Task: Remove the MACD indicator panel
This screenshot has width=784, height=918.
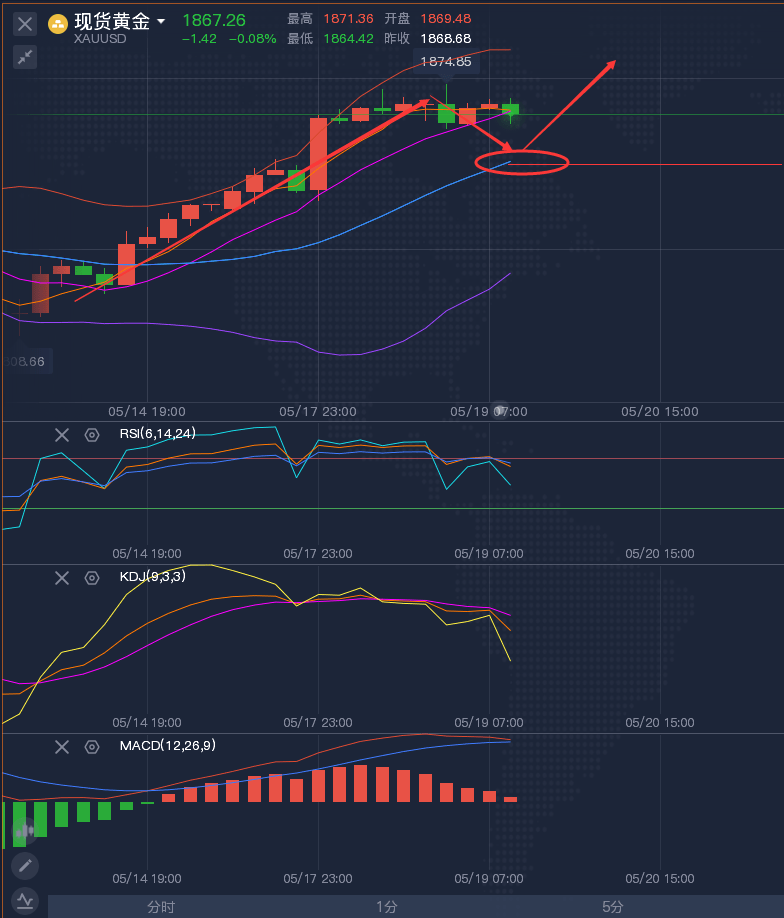Action: pyautogui.click(x=61, y=746)
